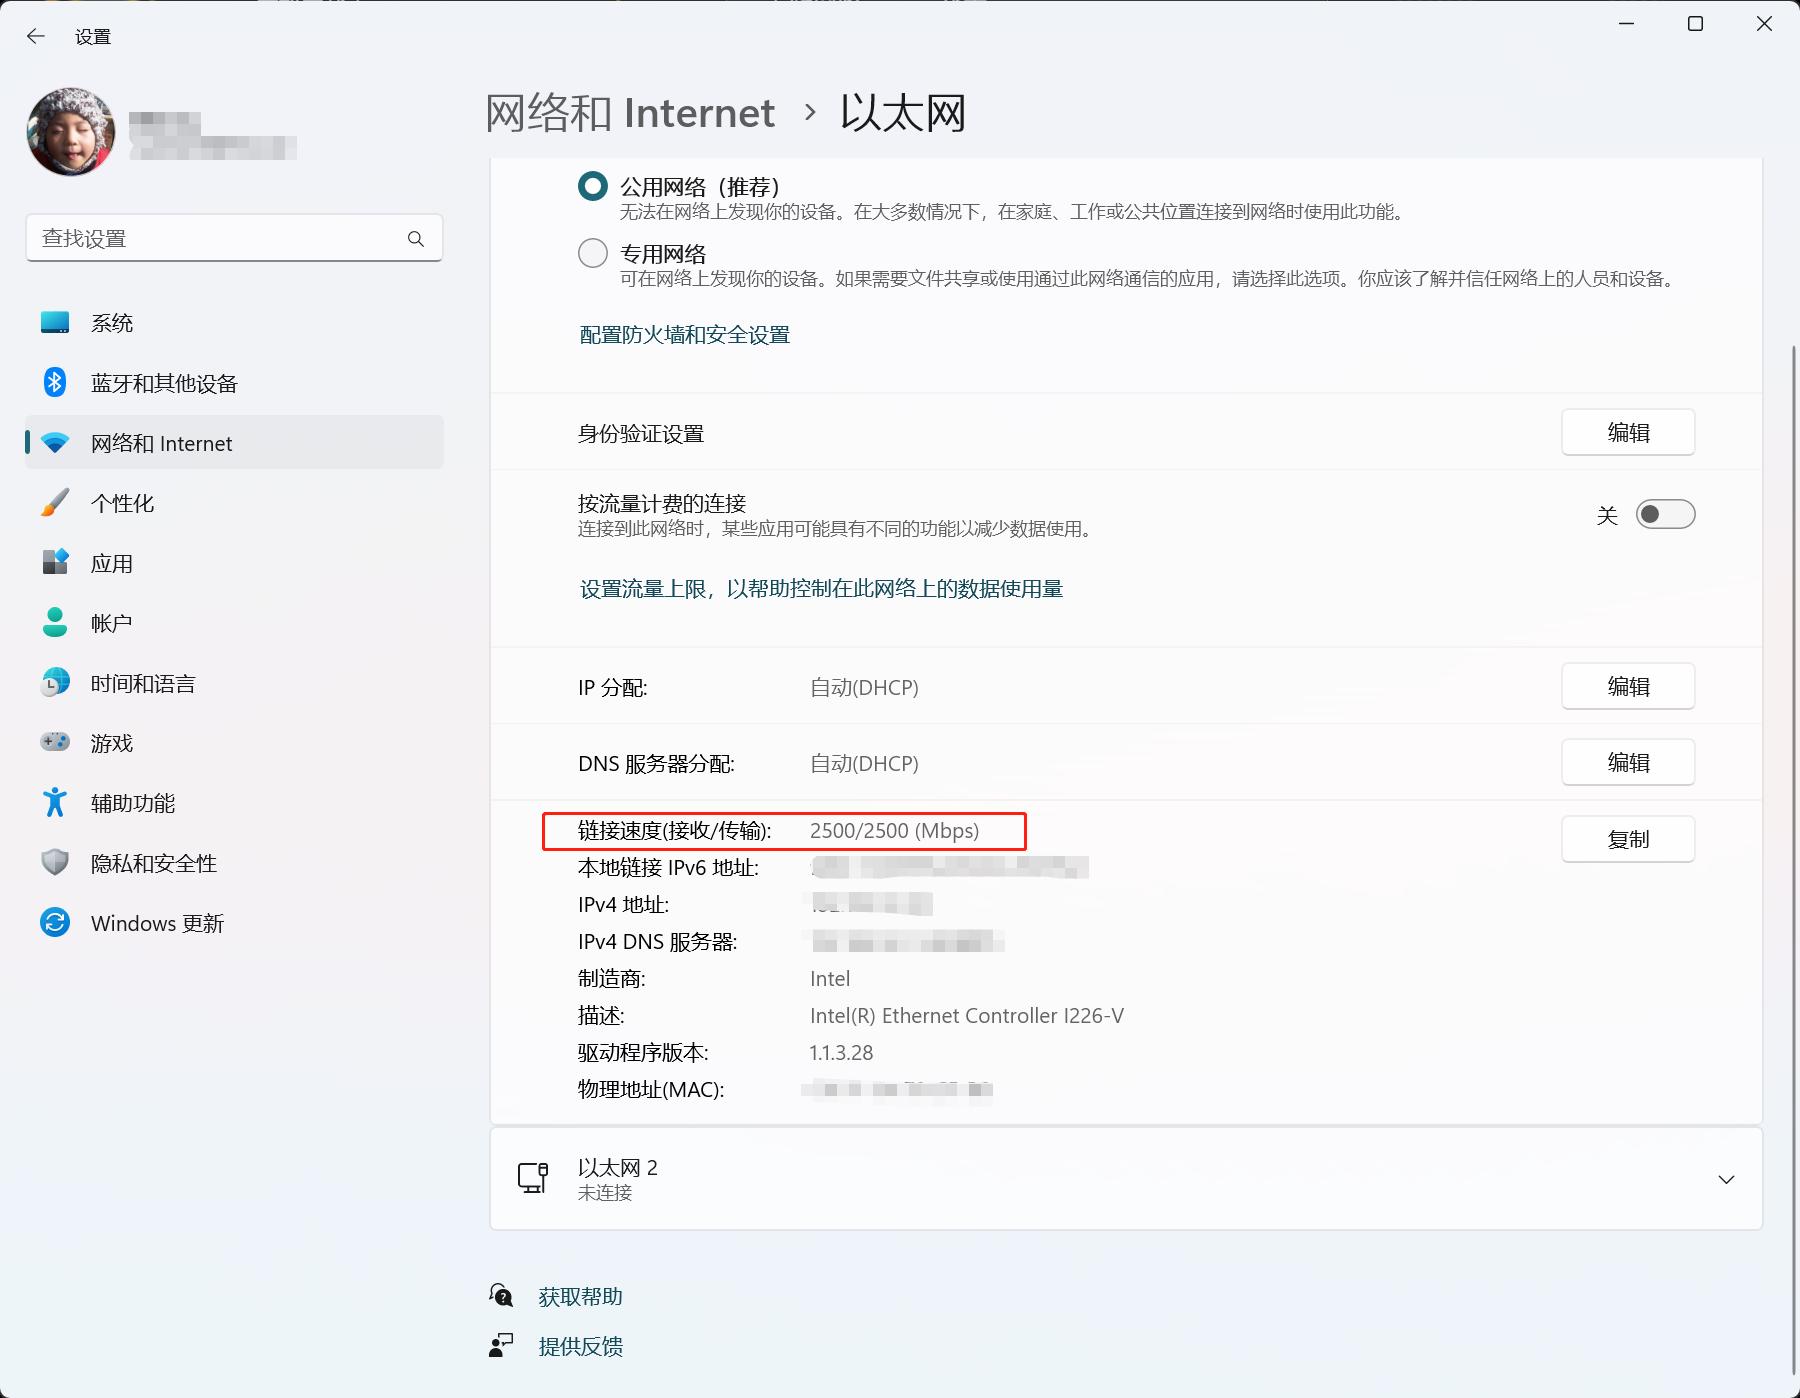Image resolution: width=1800 pixels, height=1398 pixels.
Task: Expand the 以太网 2 section
Action: click(1726, 1179)
